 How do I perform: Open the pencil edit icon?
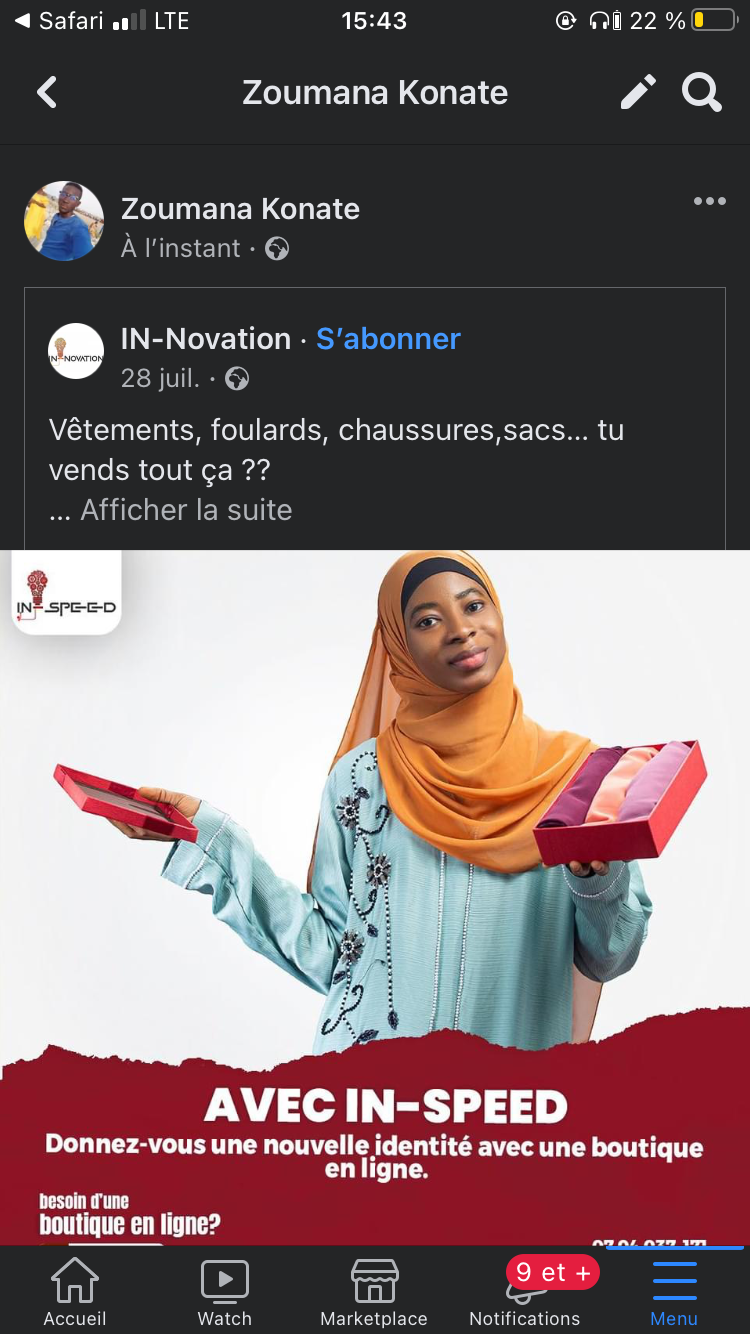pos(638,92)
